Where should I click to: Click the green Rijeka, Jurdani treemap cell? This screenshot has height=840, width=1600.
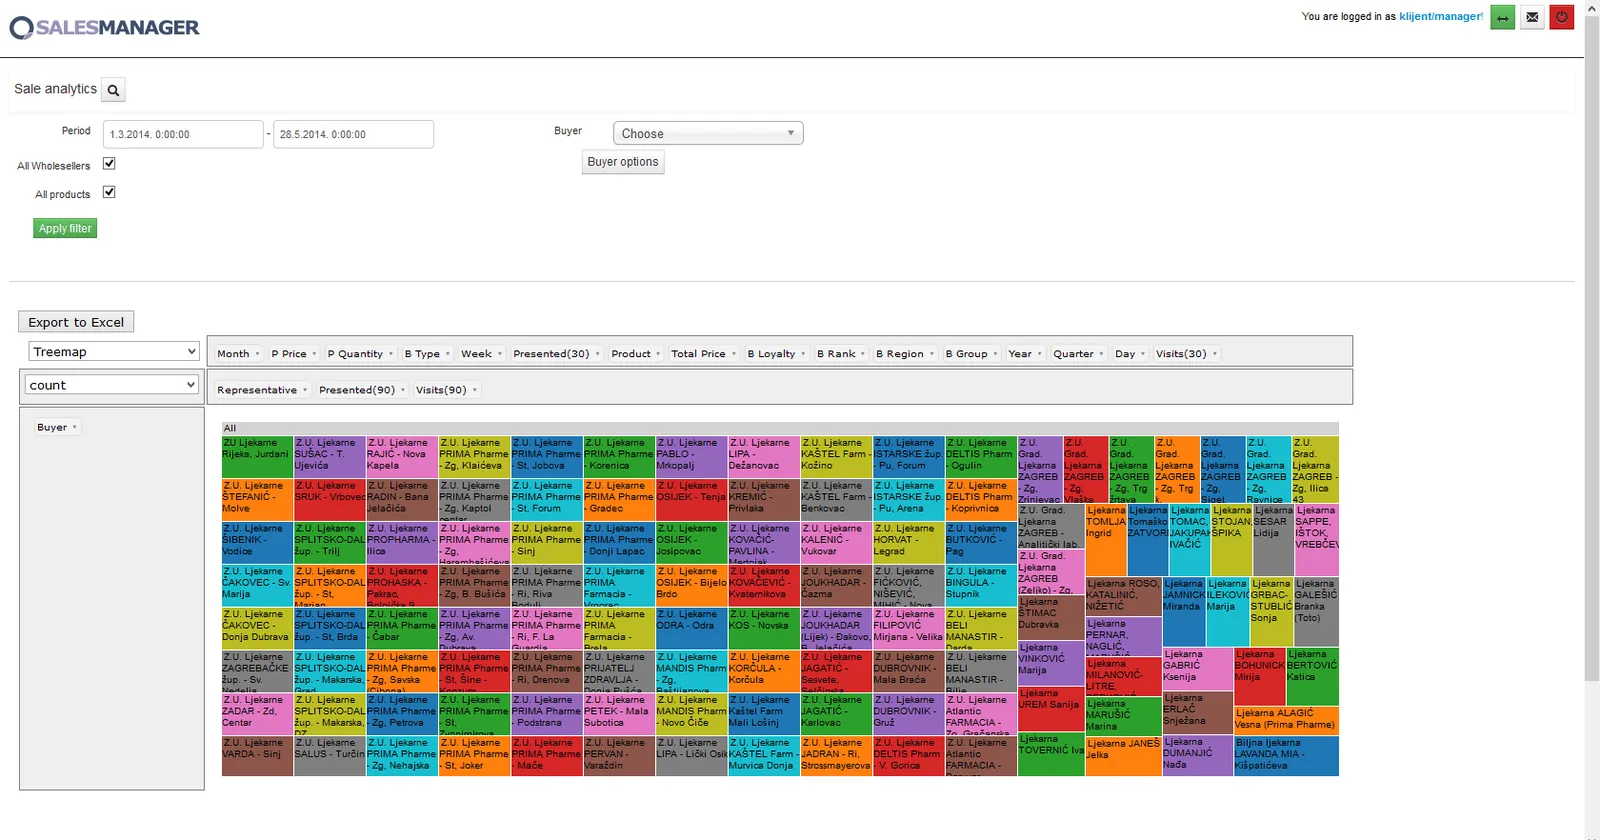pos(257,456)
